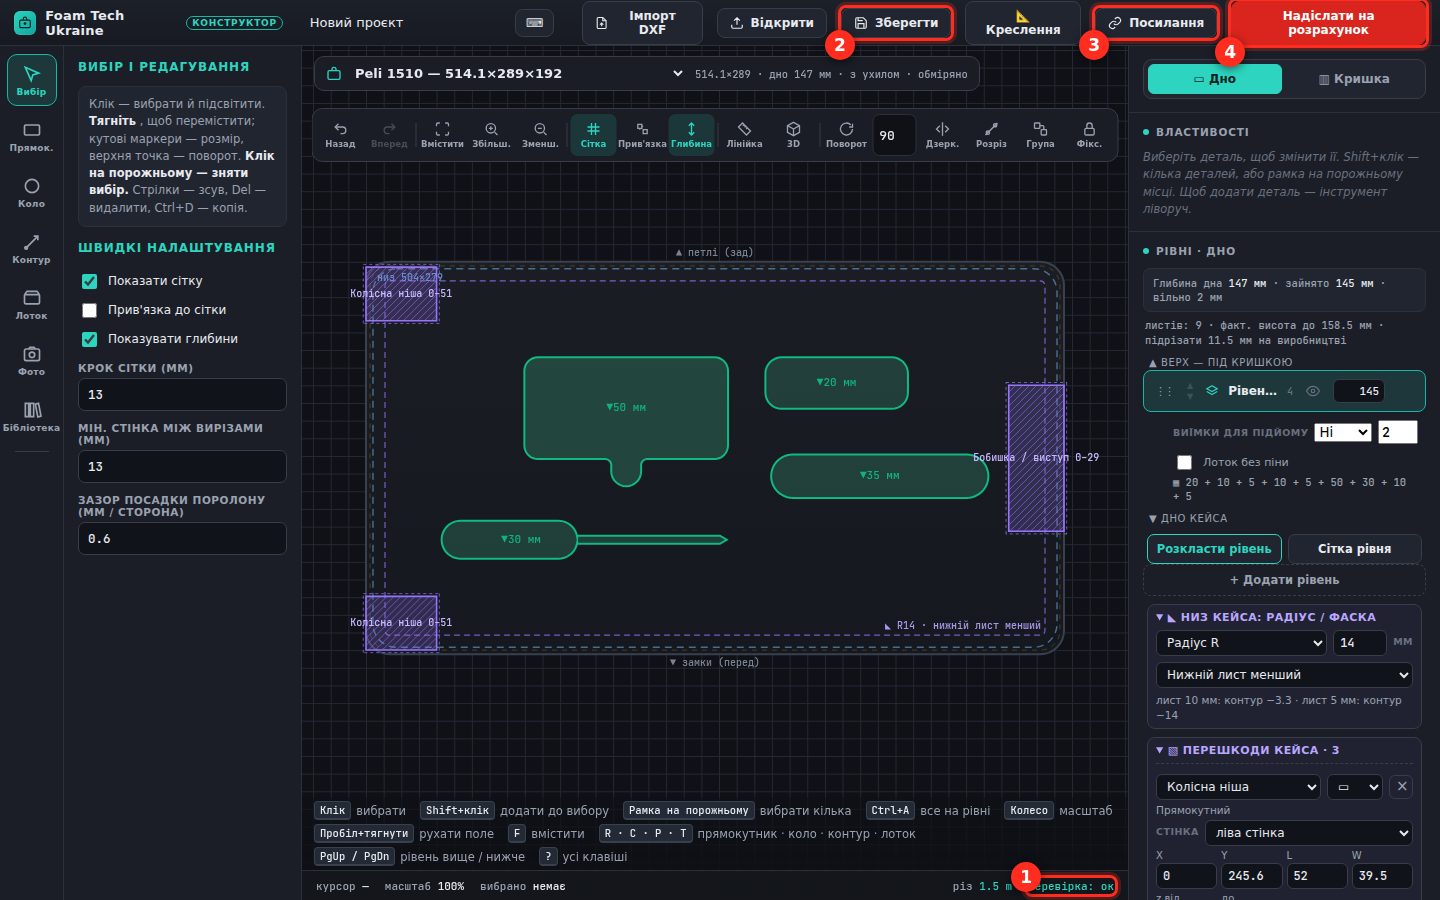Select the Лоток tray tool
Viewport: 1440px width, 900px height.
pos(31,305)
